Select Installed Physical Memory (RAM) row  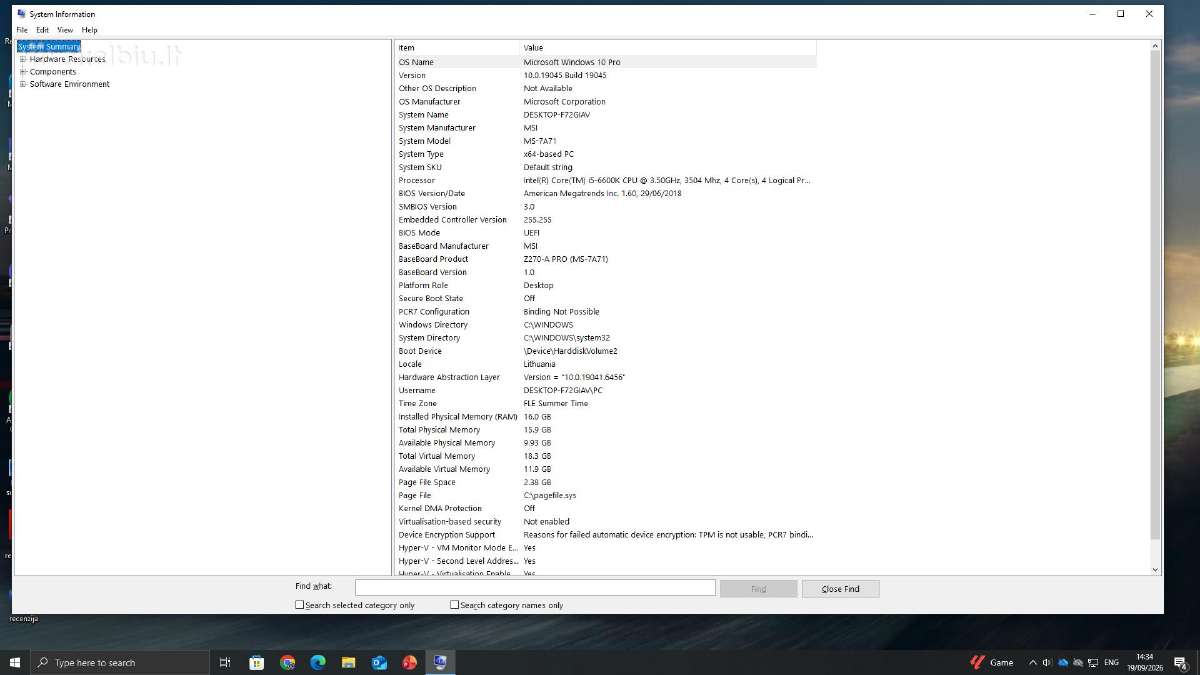pyautogui.click(x=606, y=416)
